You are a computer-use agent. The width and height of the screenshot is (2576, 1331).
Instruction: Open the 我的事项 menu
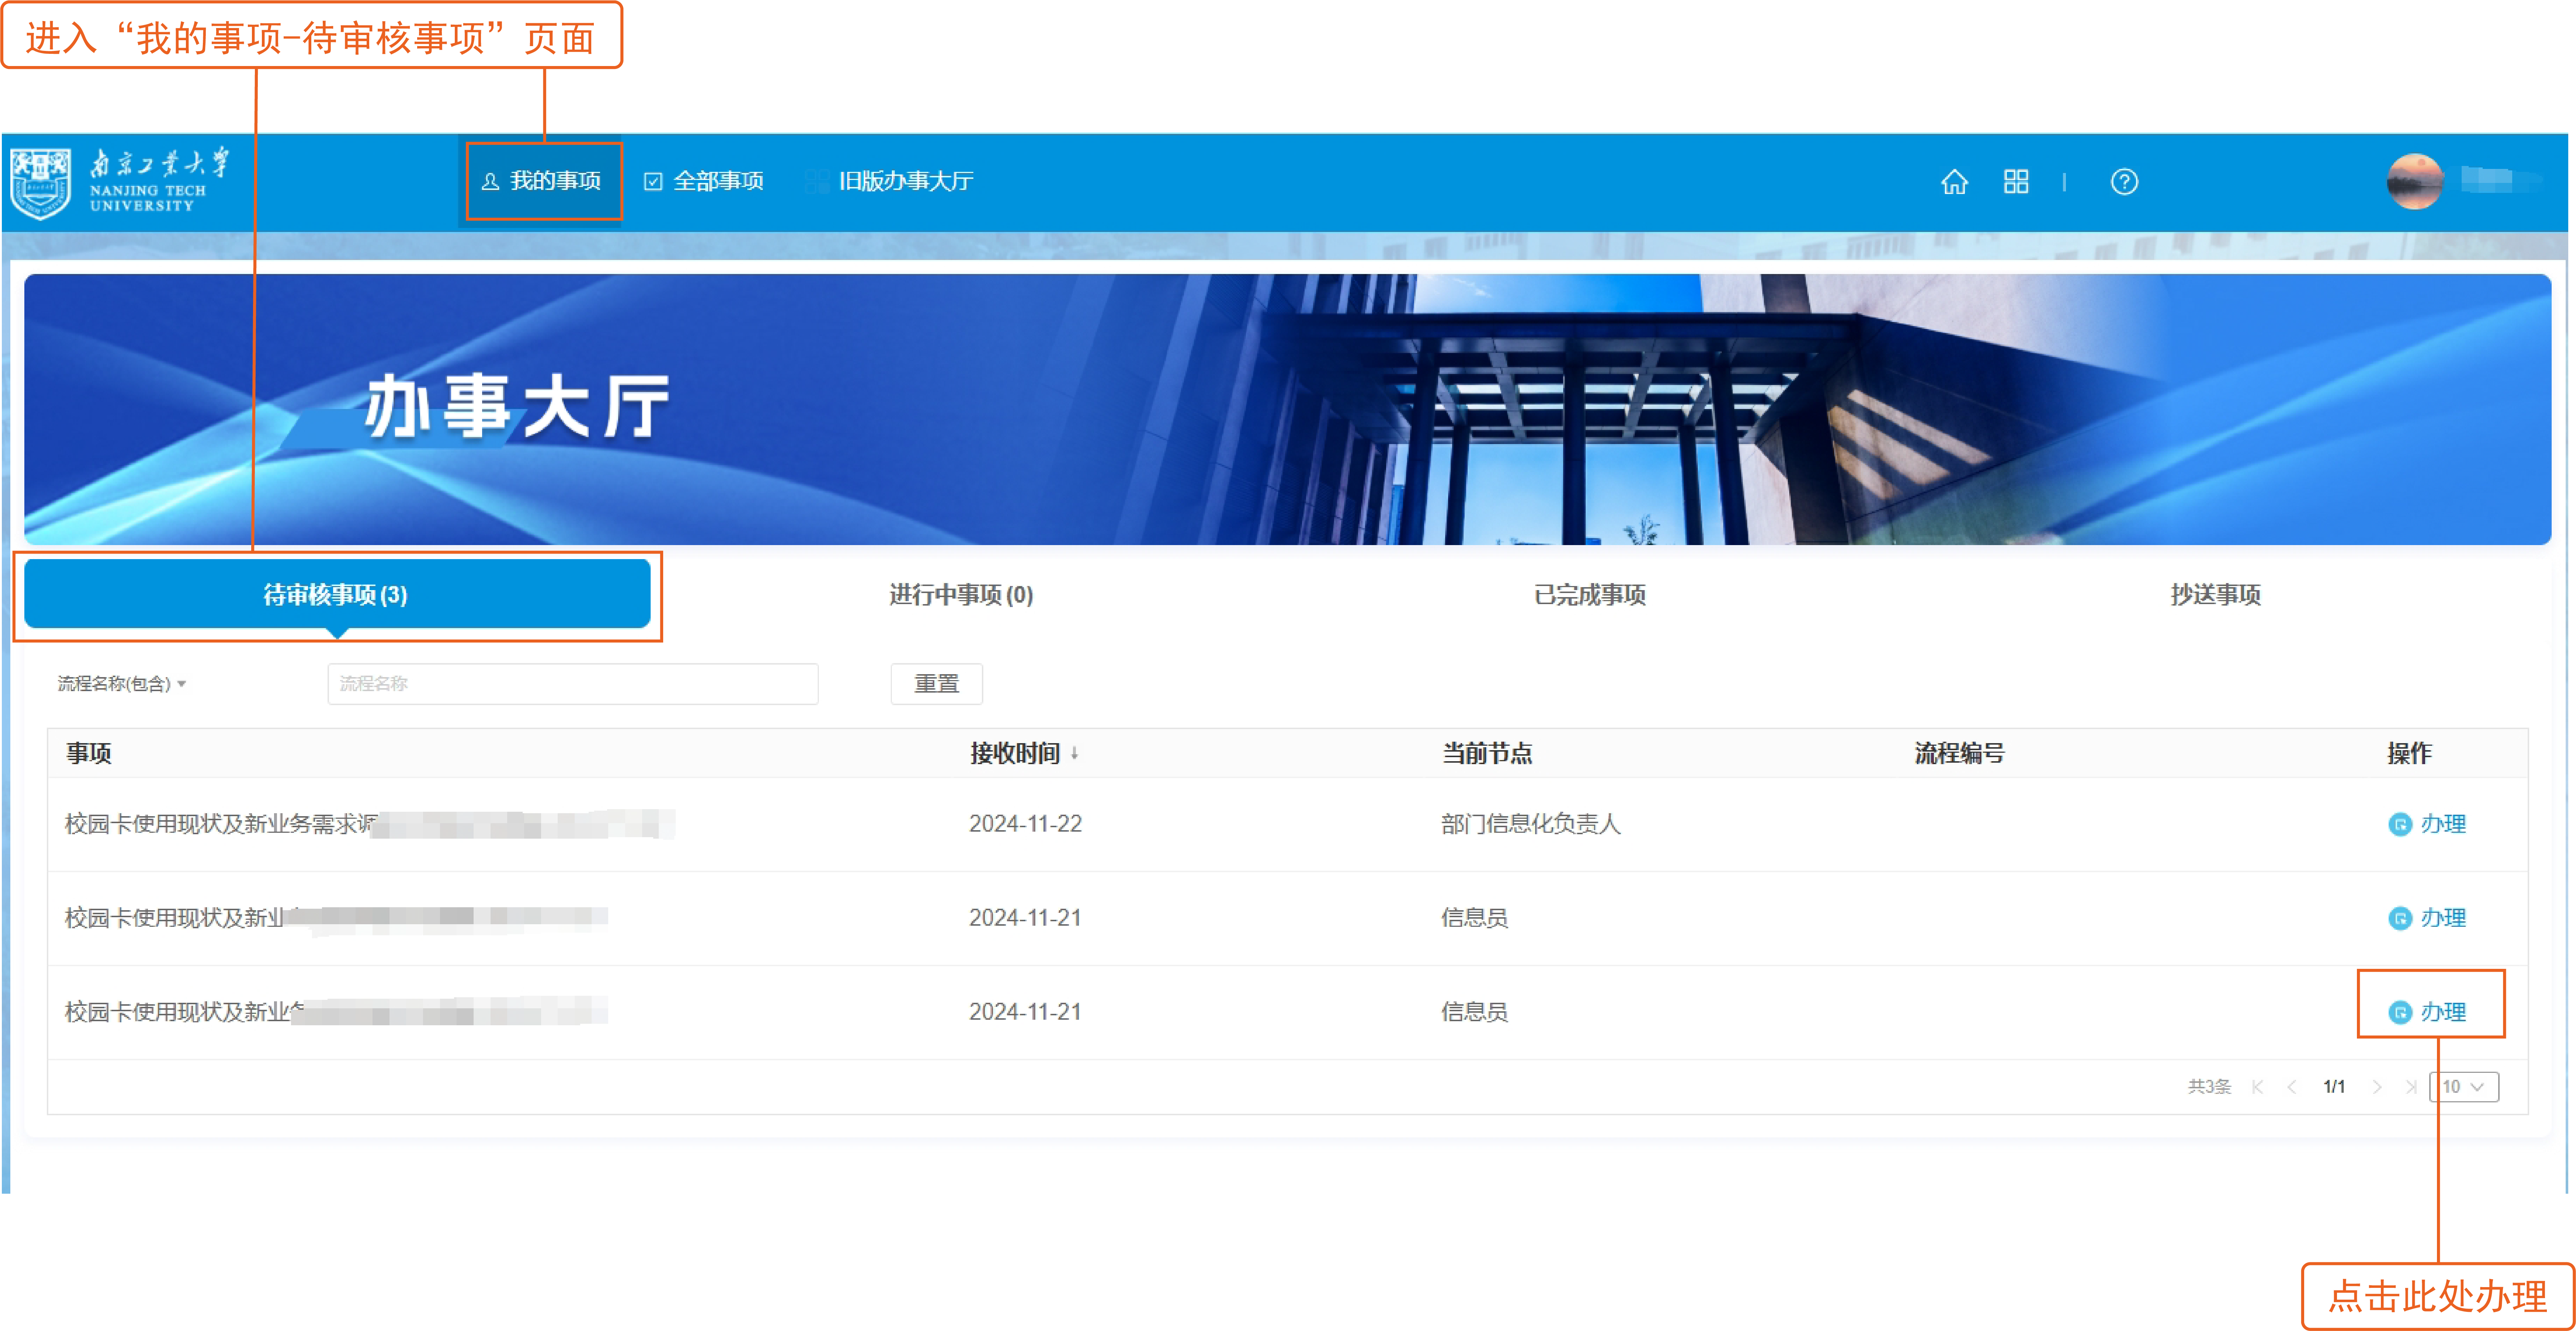point(542,181)
